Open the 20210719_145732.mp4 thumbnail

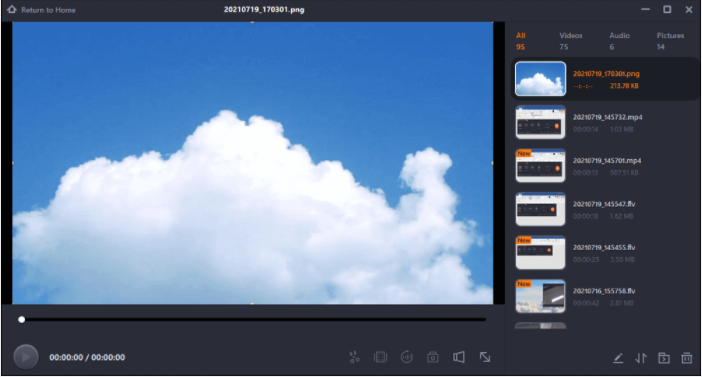click(540, 122)
